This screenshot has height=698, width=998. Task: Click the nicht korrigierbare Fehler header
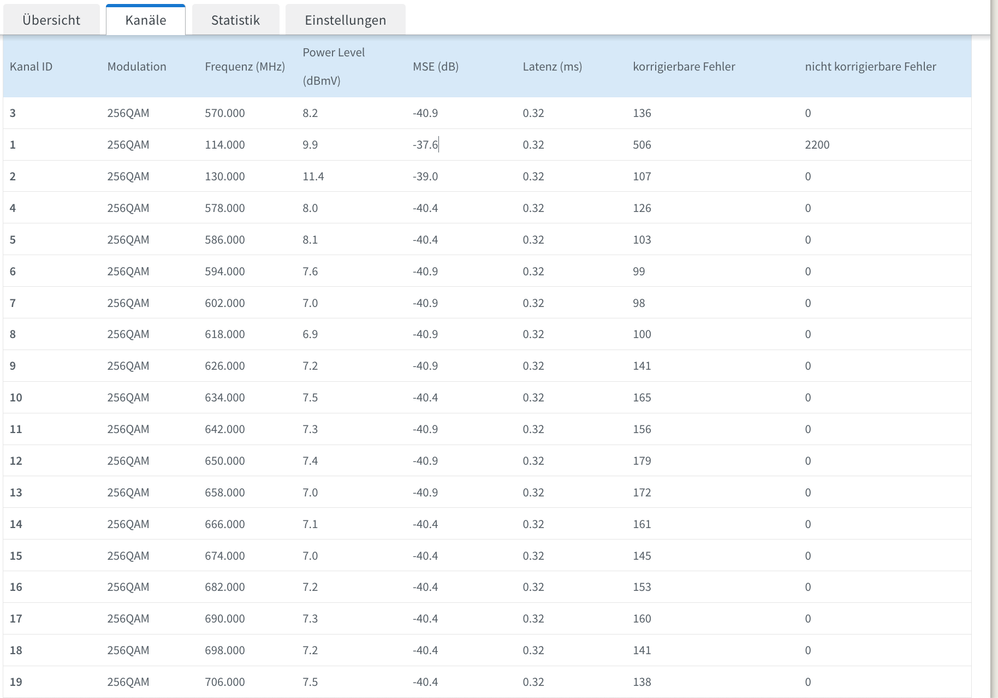870,67
